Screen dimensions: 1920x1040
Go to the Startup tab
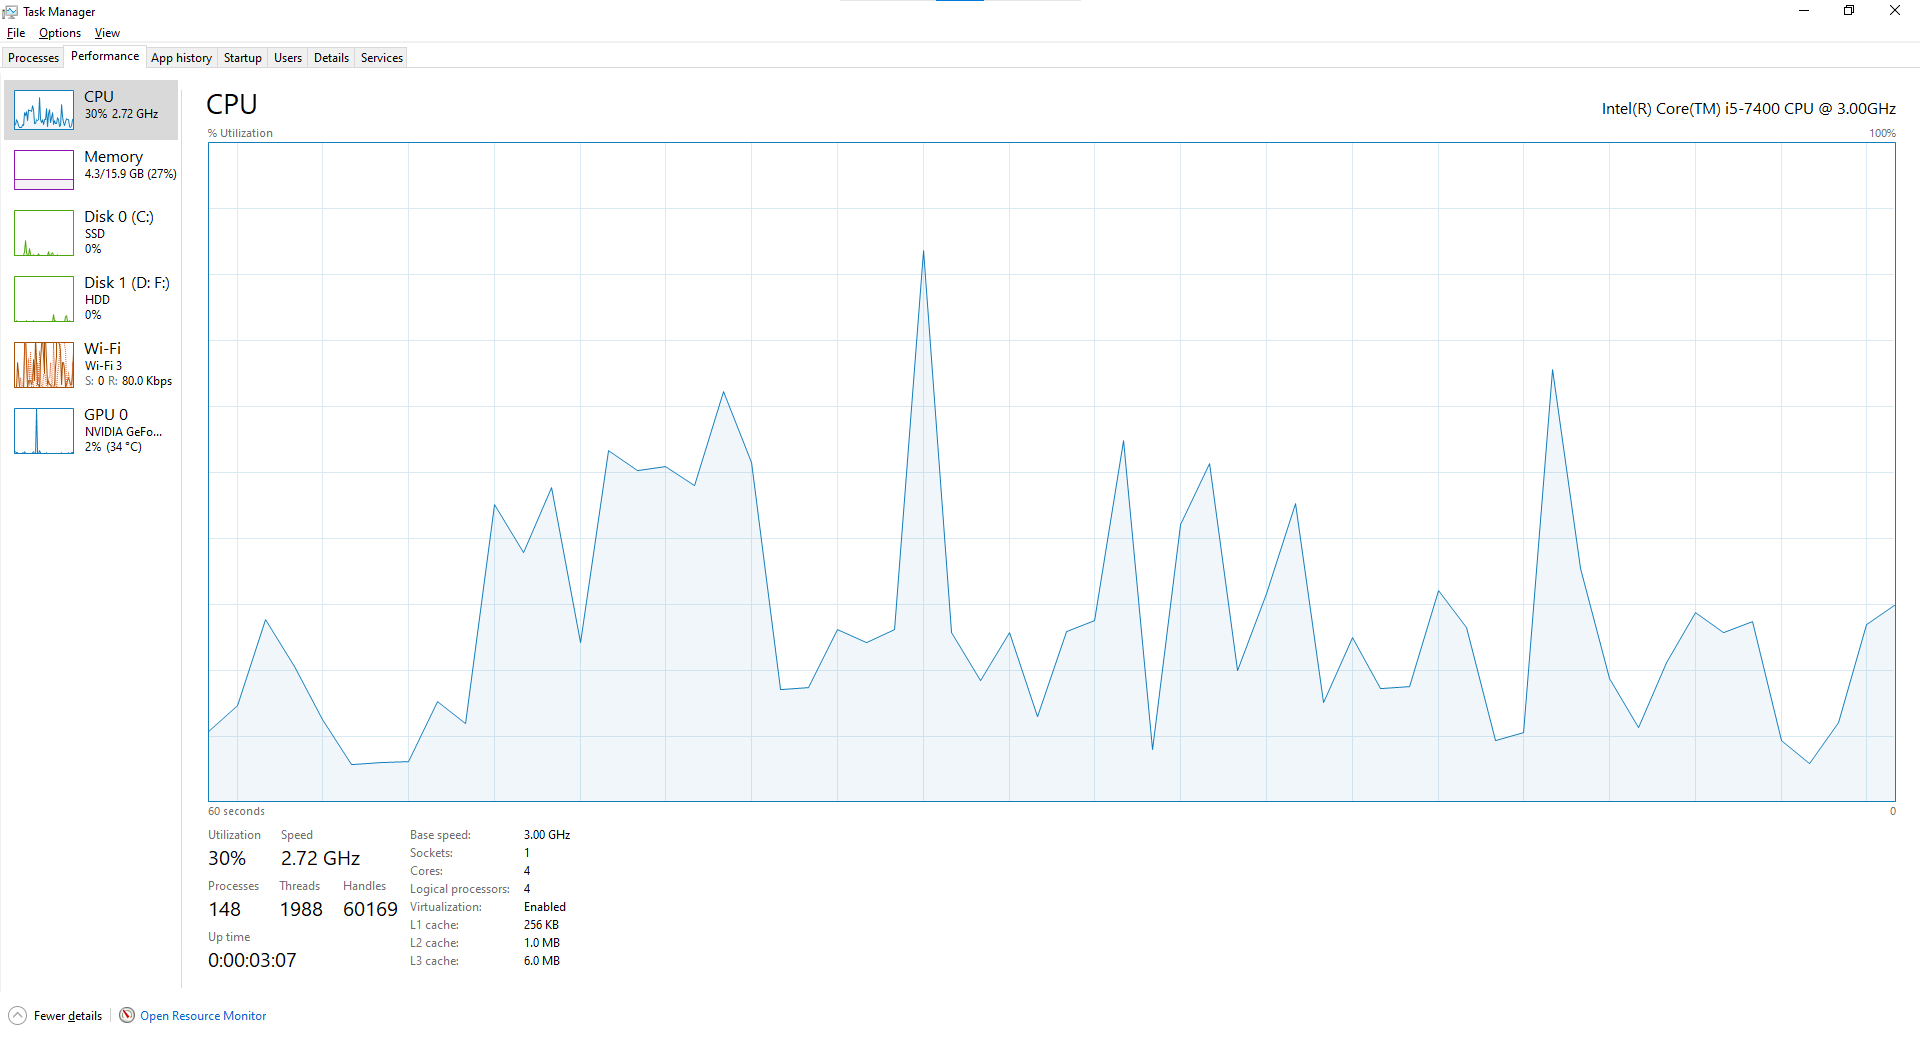coord(242,58)
